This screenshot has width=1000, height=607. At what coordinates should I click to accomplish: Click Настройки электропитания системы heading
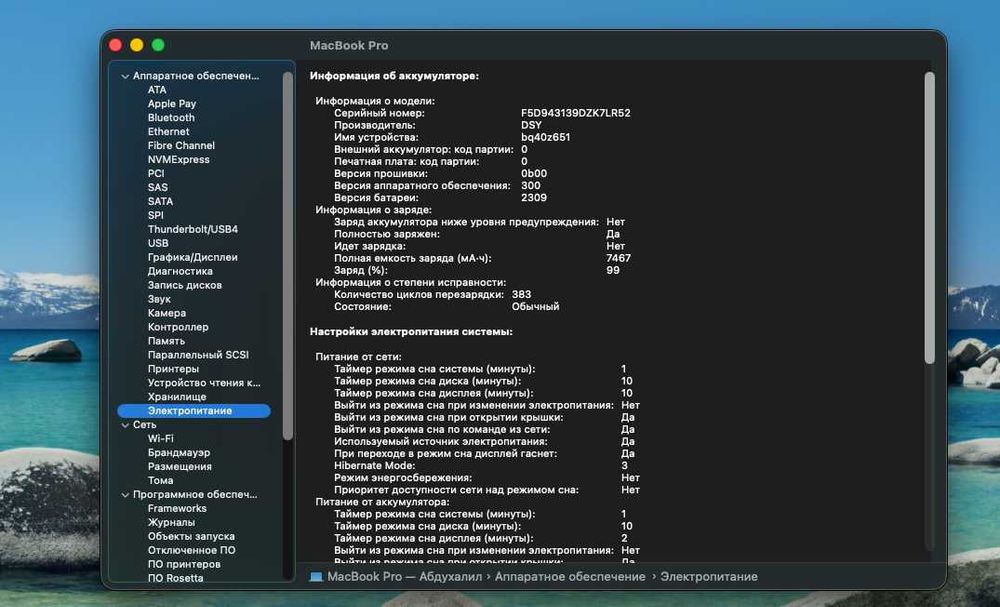pos(411,332)
